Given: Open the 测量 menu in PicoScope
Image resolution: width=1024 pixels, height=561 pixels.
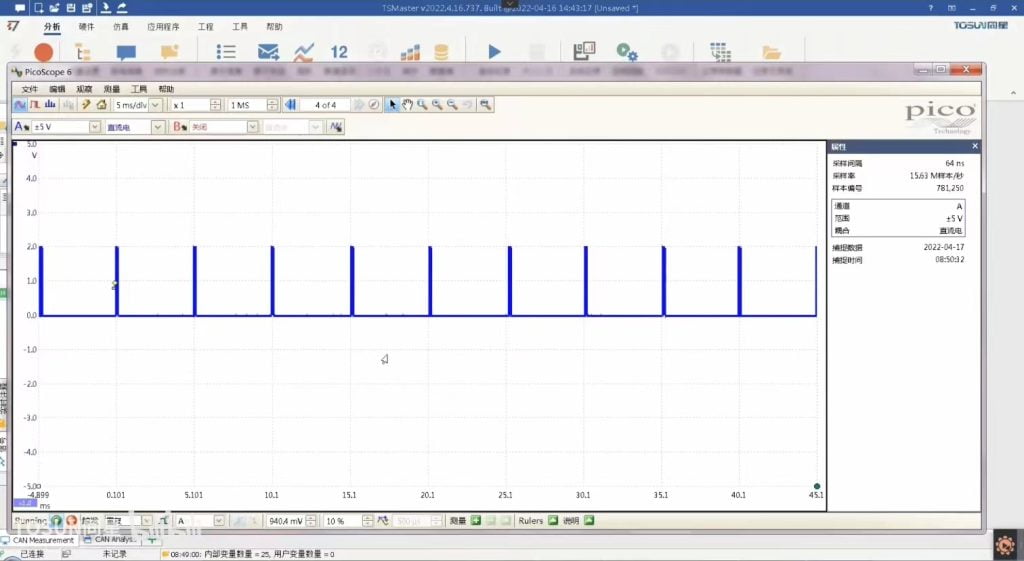Looking at the screenshot, I should 111,89.
